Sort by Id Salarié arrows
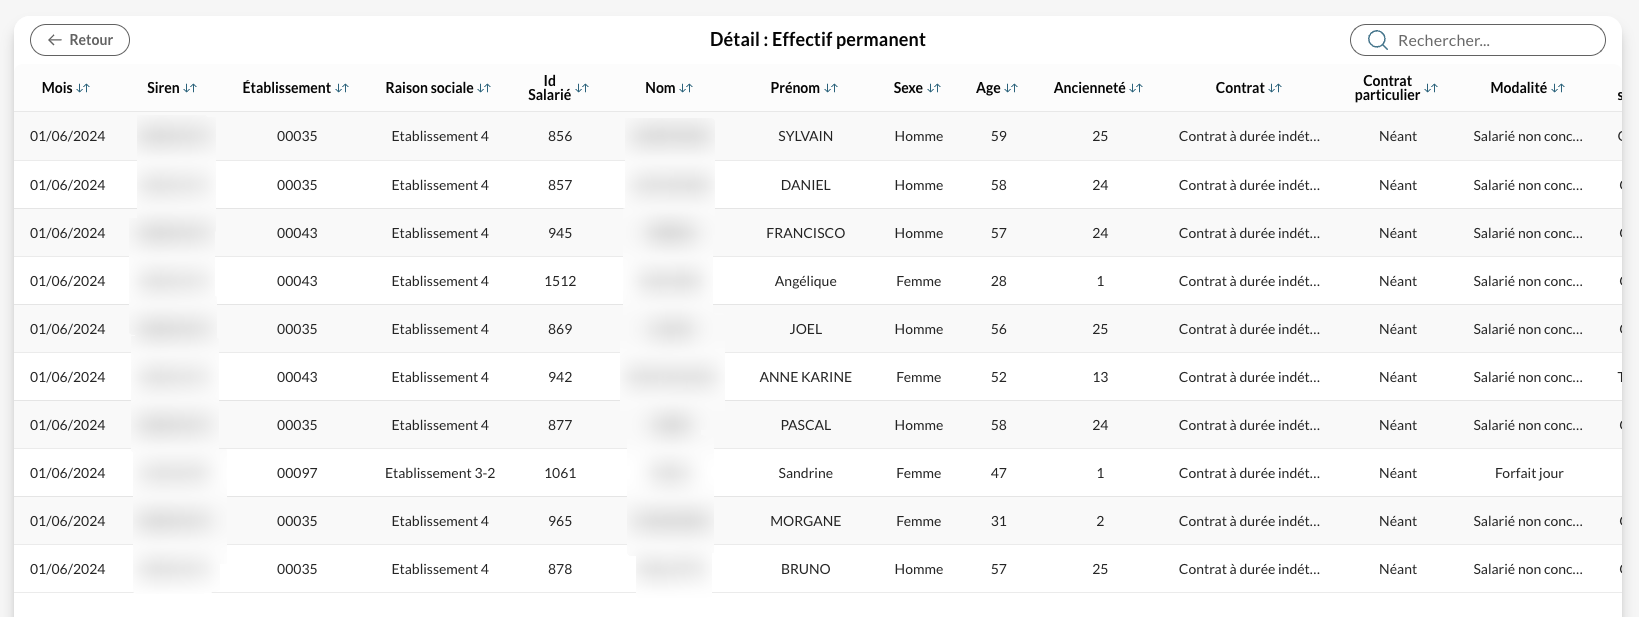This screenshot has height=617, width=1639. coord(582,88)
